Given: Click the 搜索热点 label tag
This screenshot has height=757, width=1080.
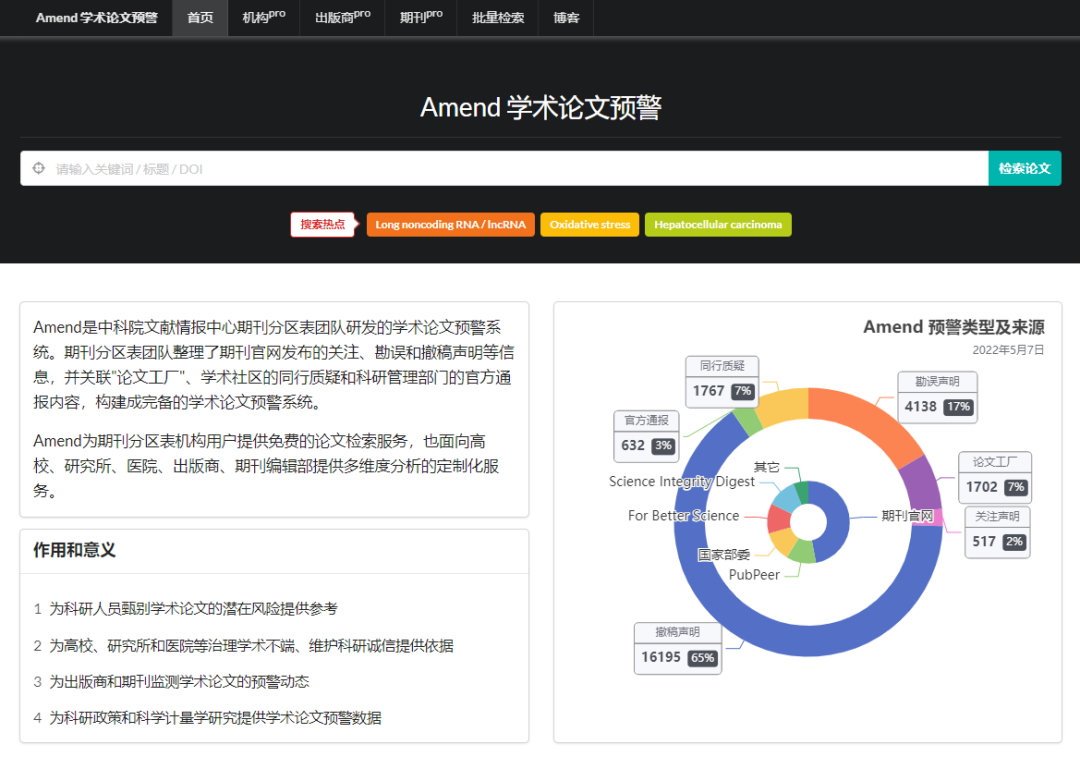Looking at the screenshot, I should 322,225.
